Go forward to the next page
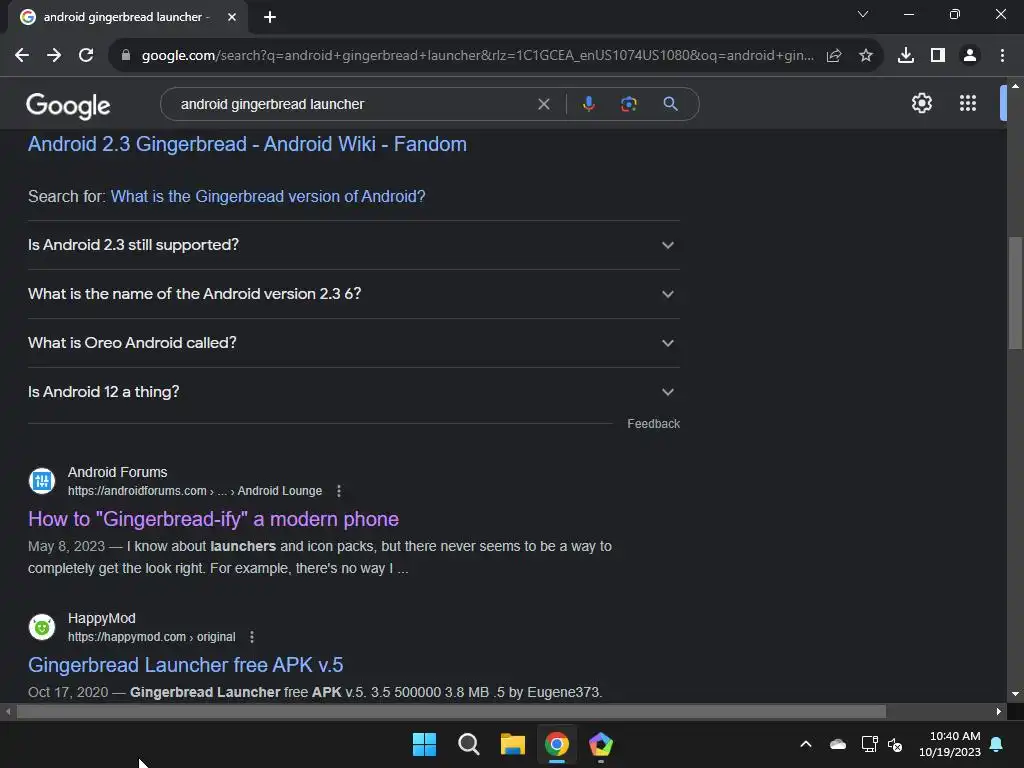1024x768 pixels. click(54, 56)
